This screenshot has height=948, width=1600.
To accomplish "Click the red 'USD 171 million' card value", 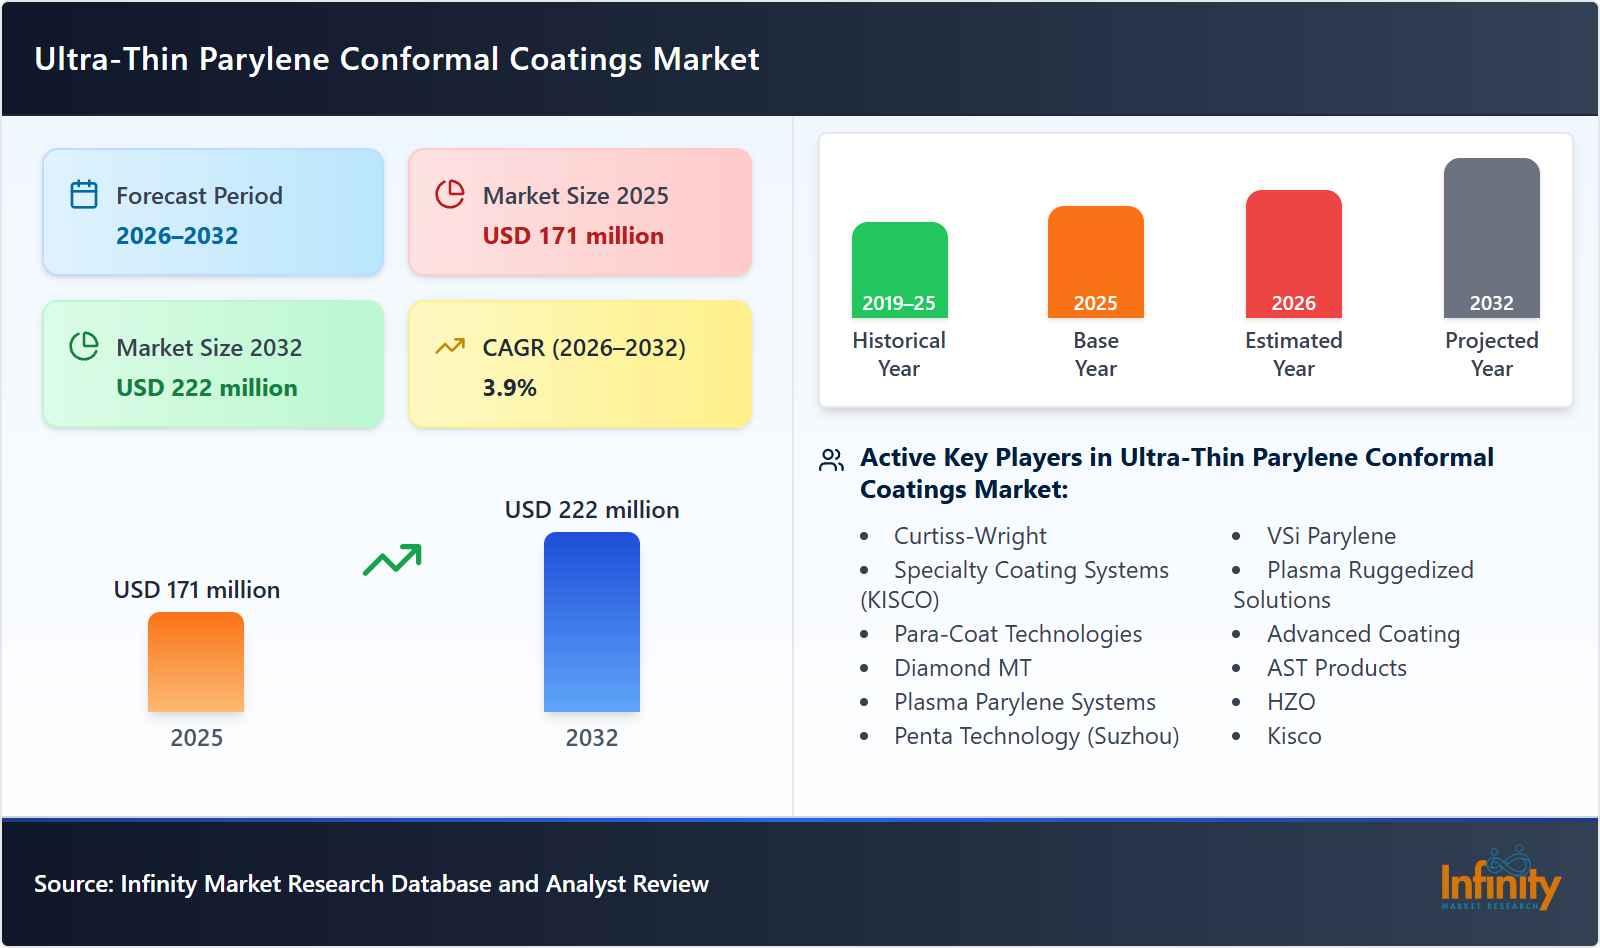I will coord(573,236).
